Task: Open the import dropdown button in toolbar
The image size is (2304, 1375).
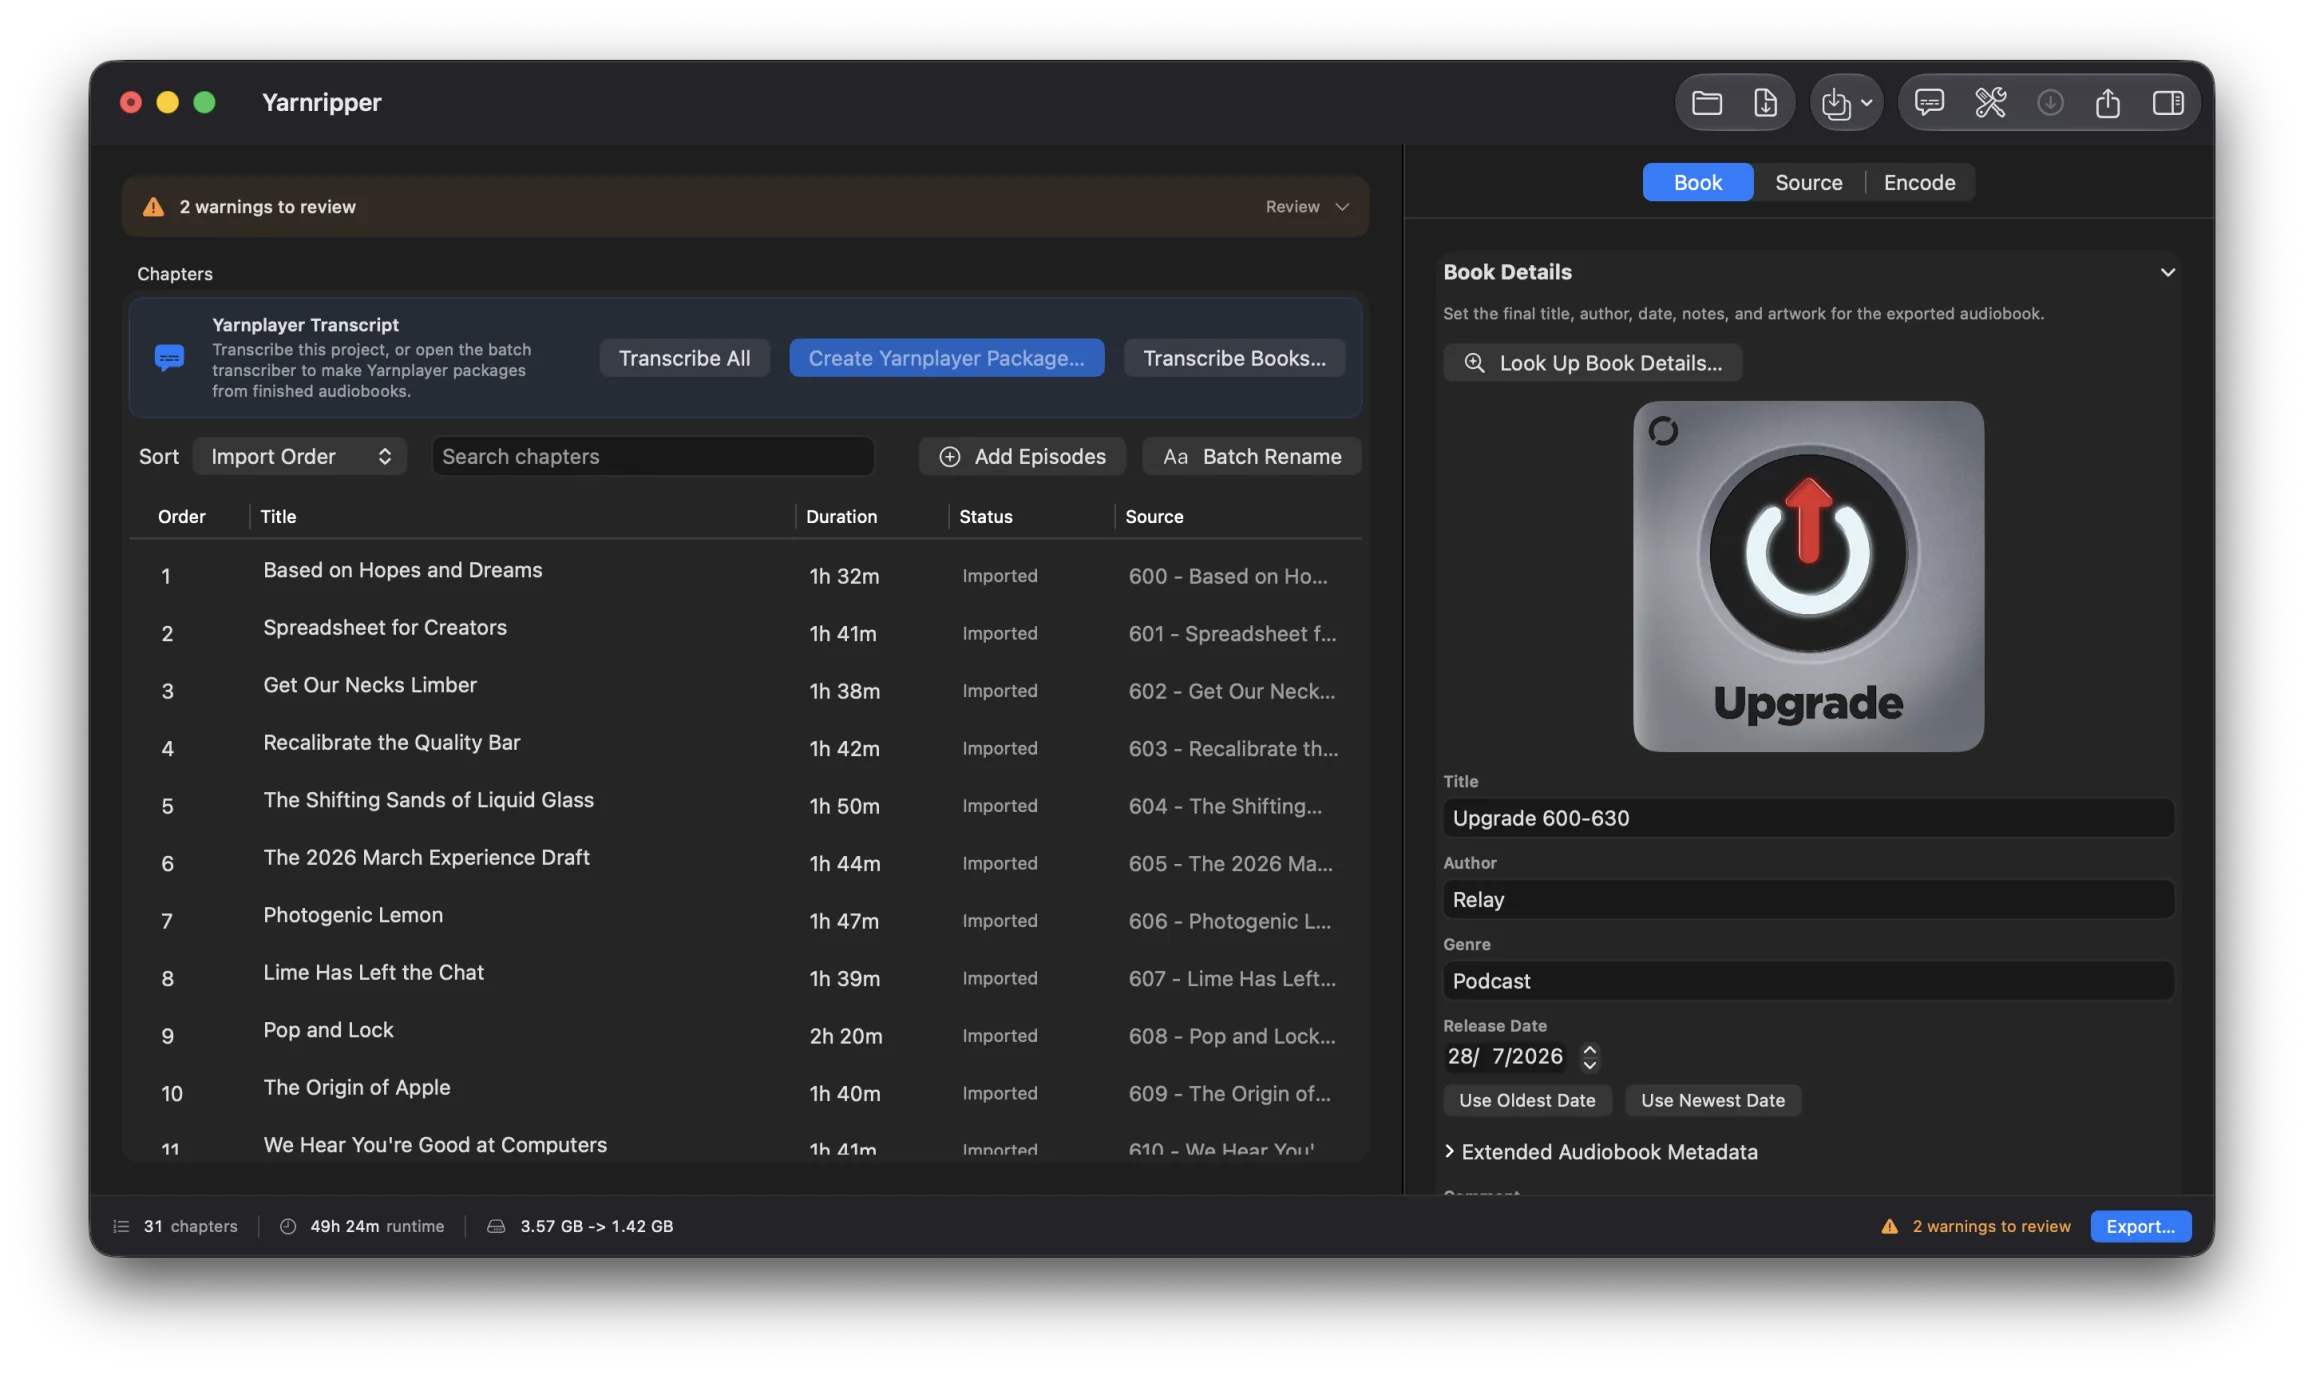Action: point(1846,102)
